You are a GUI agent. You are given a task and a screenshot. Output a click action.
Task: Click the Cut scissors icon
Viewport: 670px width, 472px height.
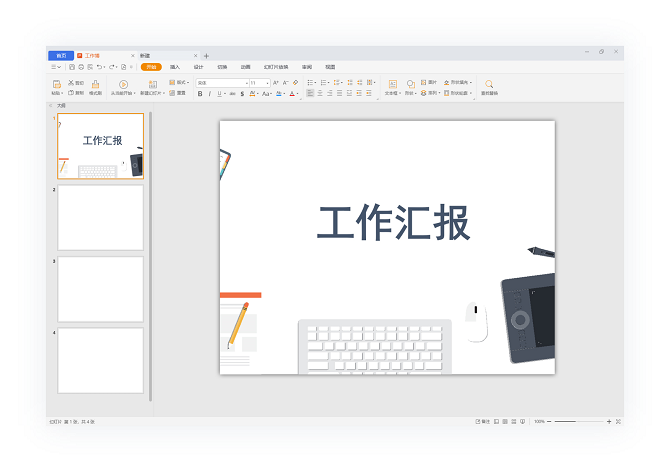tap(71, 82)
